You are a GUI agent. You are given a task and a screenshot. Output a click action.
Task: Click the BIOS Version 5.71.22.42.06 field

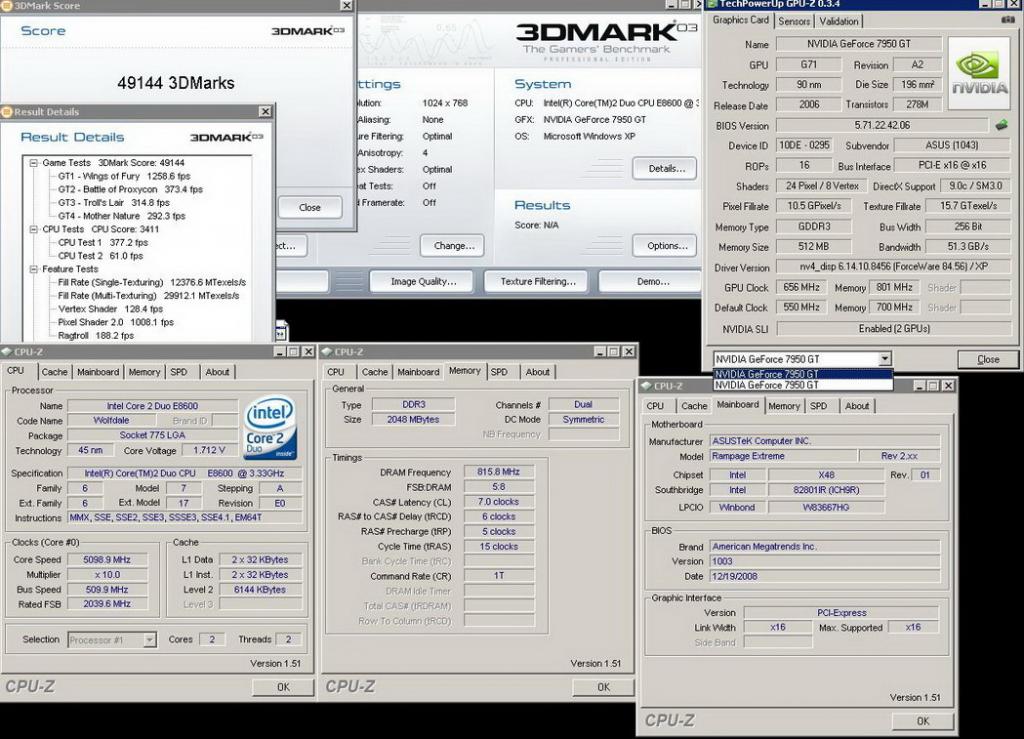[883, 125]
